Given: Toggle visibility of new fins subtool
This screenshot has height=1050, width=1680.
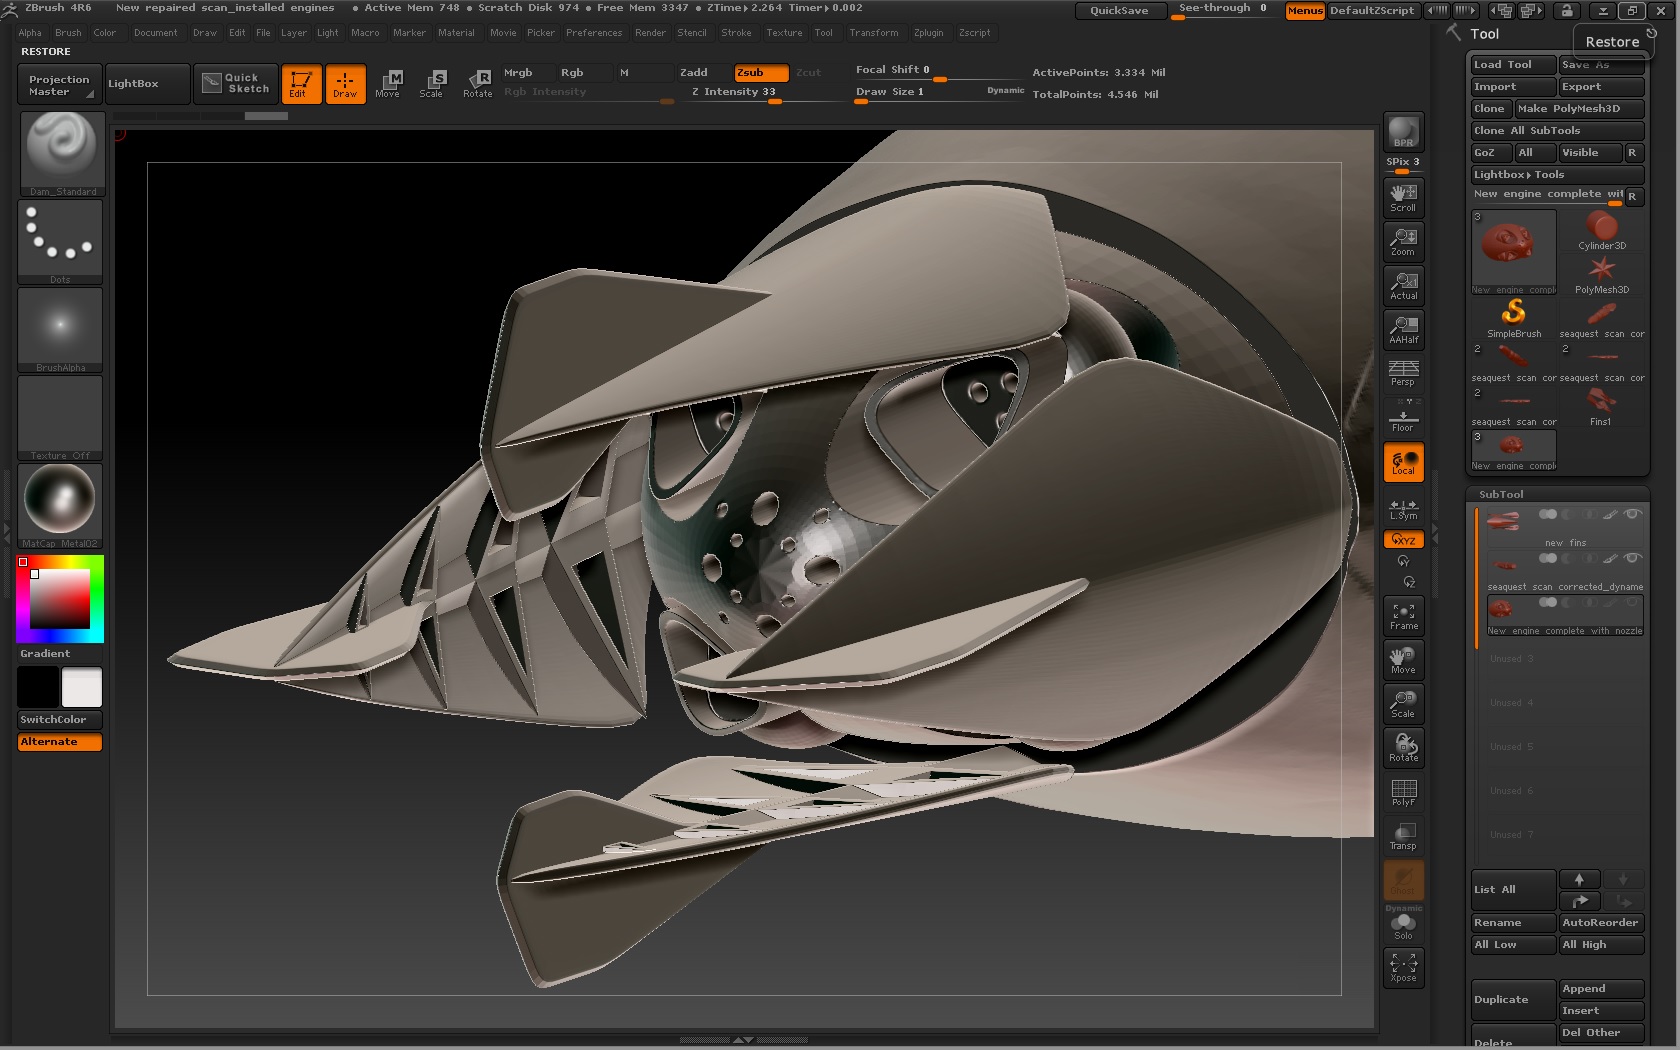Looking at the screenshot, I should [x=1632, y=514].
